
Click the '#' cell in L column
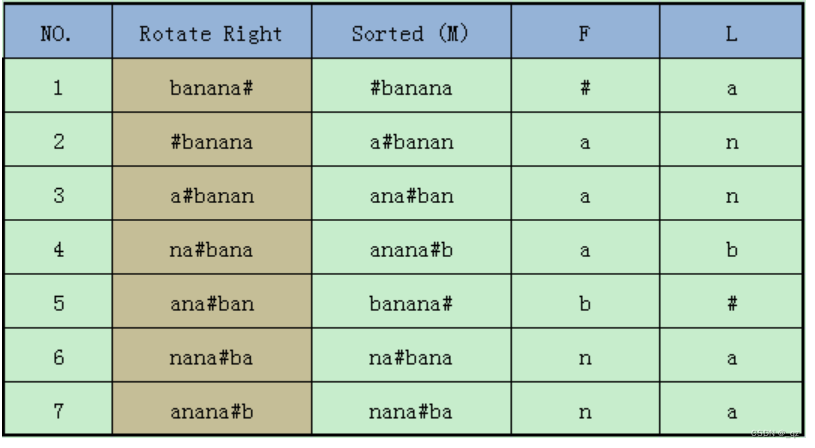[731, 304]
